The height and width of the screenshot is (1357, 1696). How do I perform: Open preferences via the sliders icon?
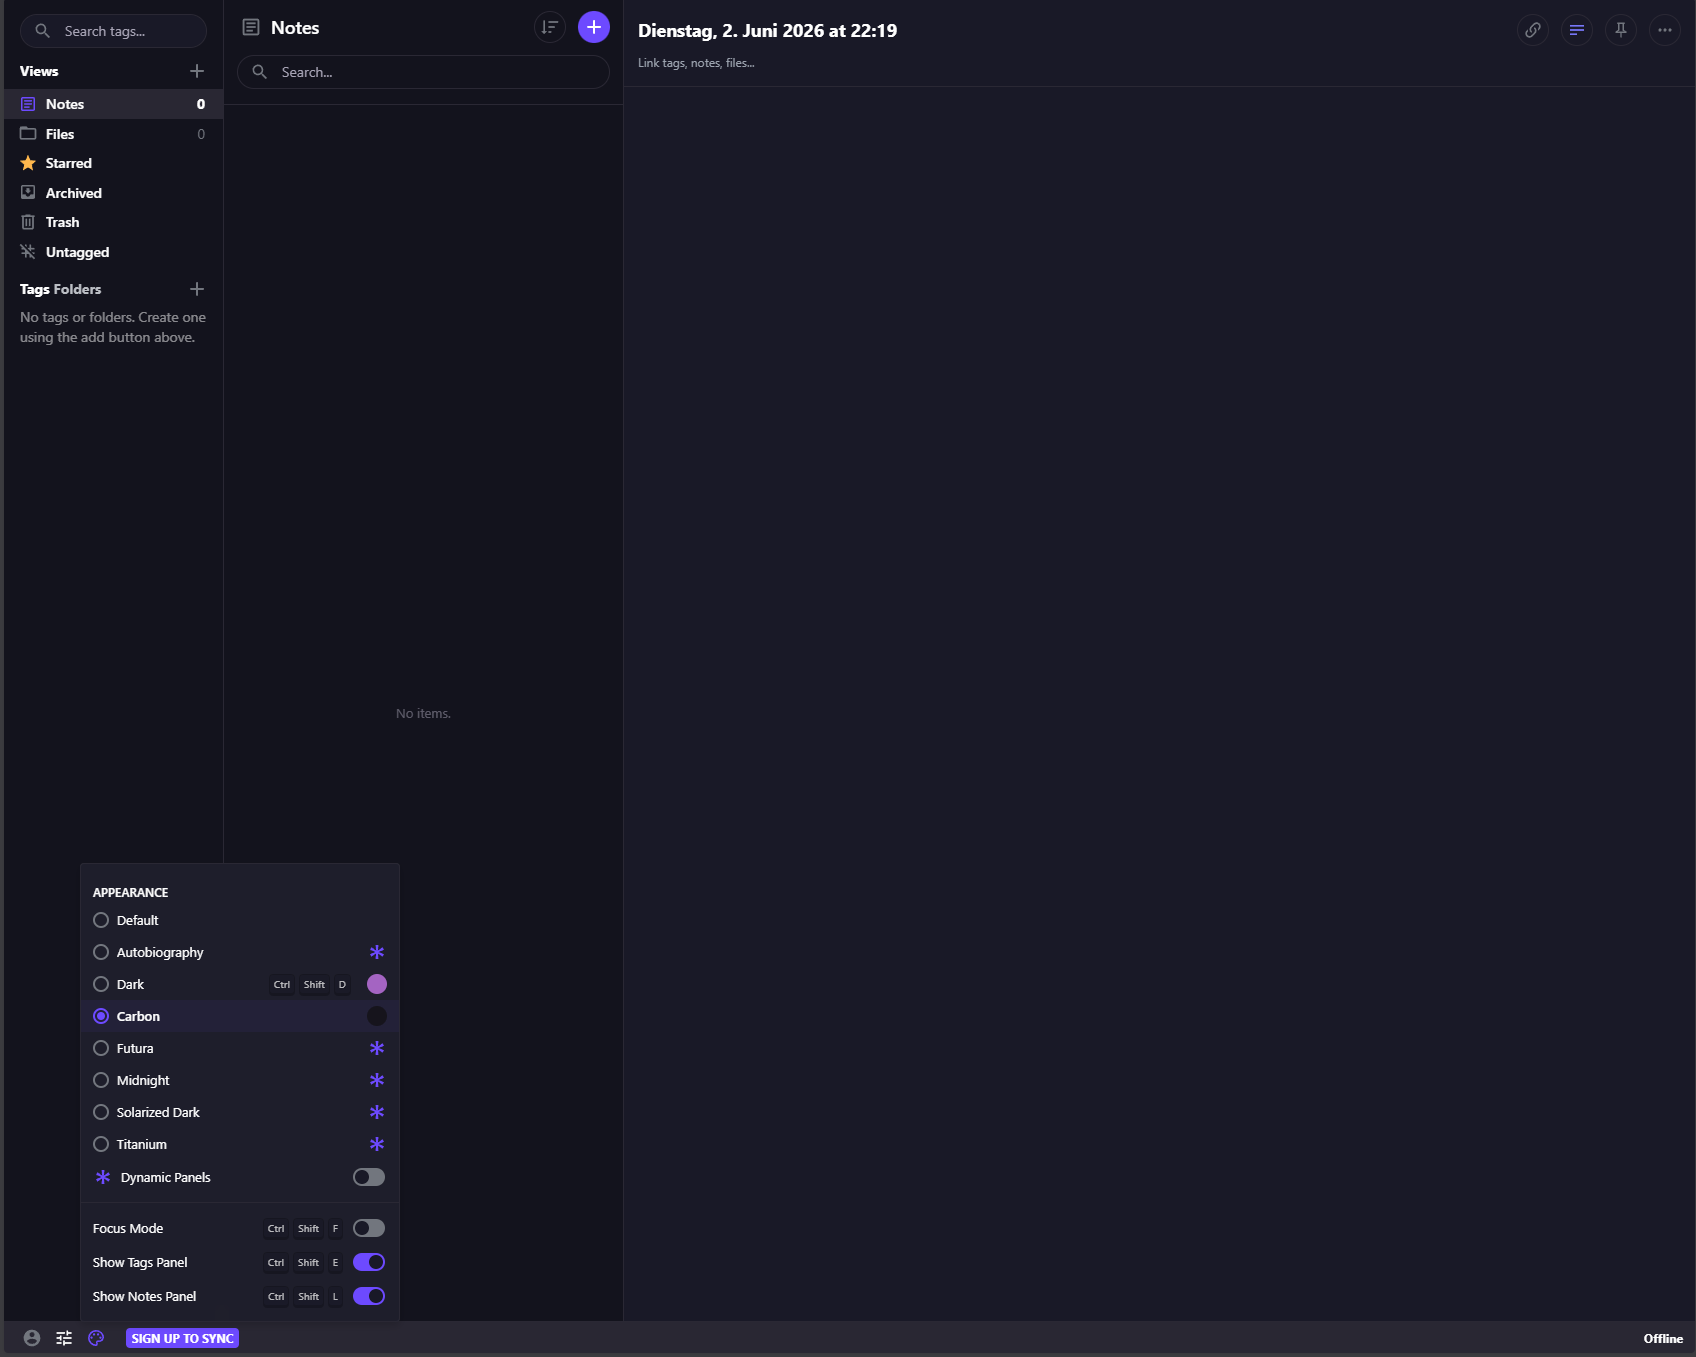pyautogui.click(x=64, y=1338)
